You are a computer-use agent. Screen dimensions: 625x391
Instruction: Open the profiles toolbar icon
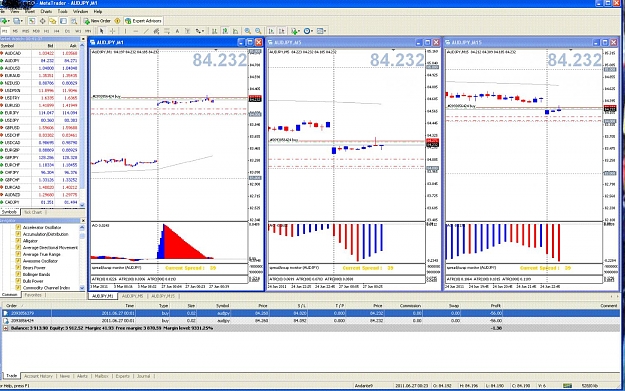tap(17, 21)
